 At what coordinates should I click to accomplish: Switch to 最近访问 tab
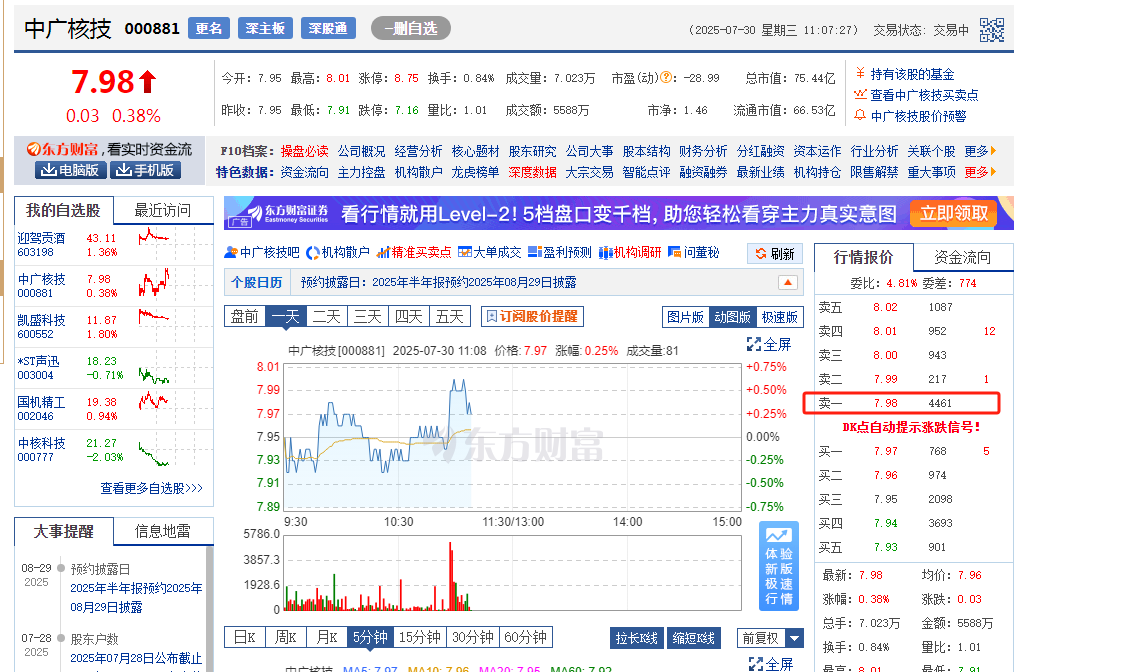coord(162,211)
